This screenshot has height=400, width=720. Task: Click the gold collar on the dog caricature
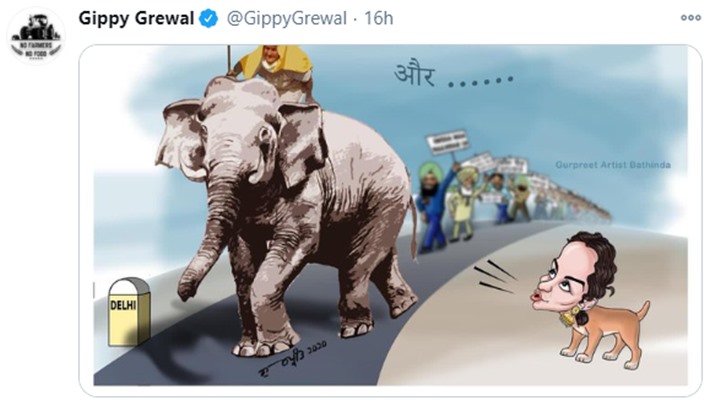click(x=571, y=317)
